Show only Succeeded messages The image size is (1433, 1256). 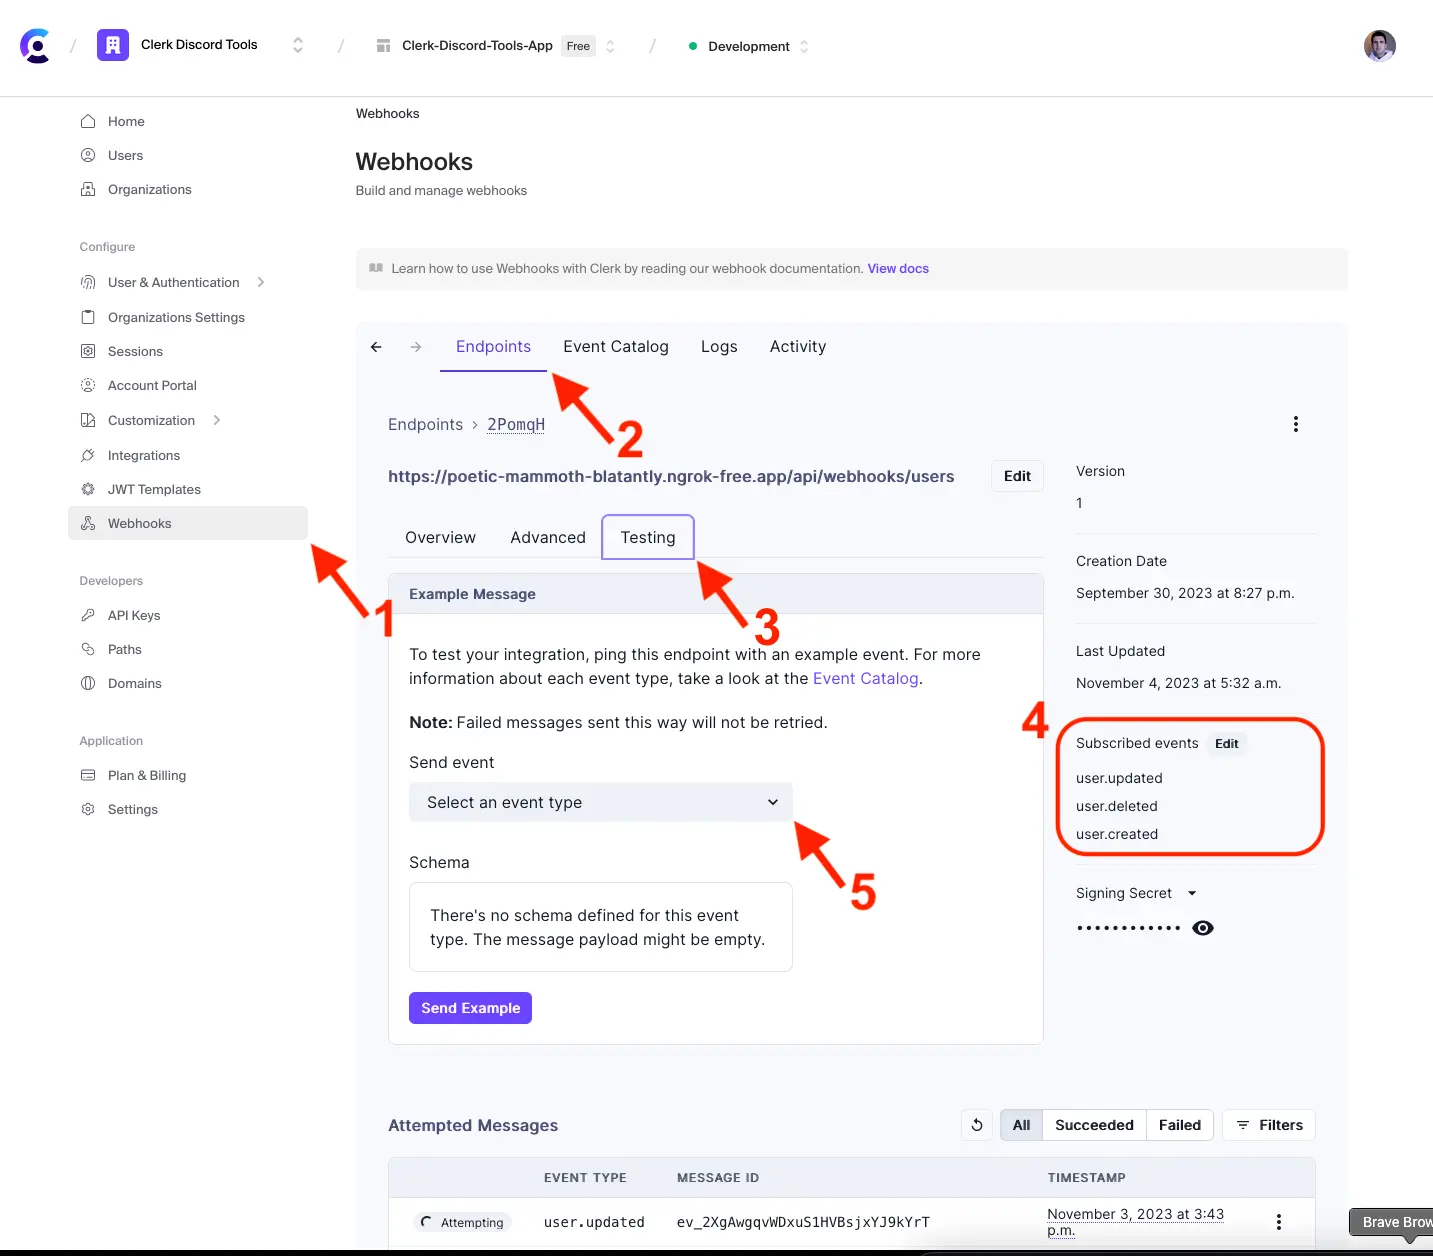point(1094,1125)
